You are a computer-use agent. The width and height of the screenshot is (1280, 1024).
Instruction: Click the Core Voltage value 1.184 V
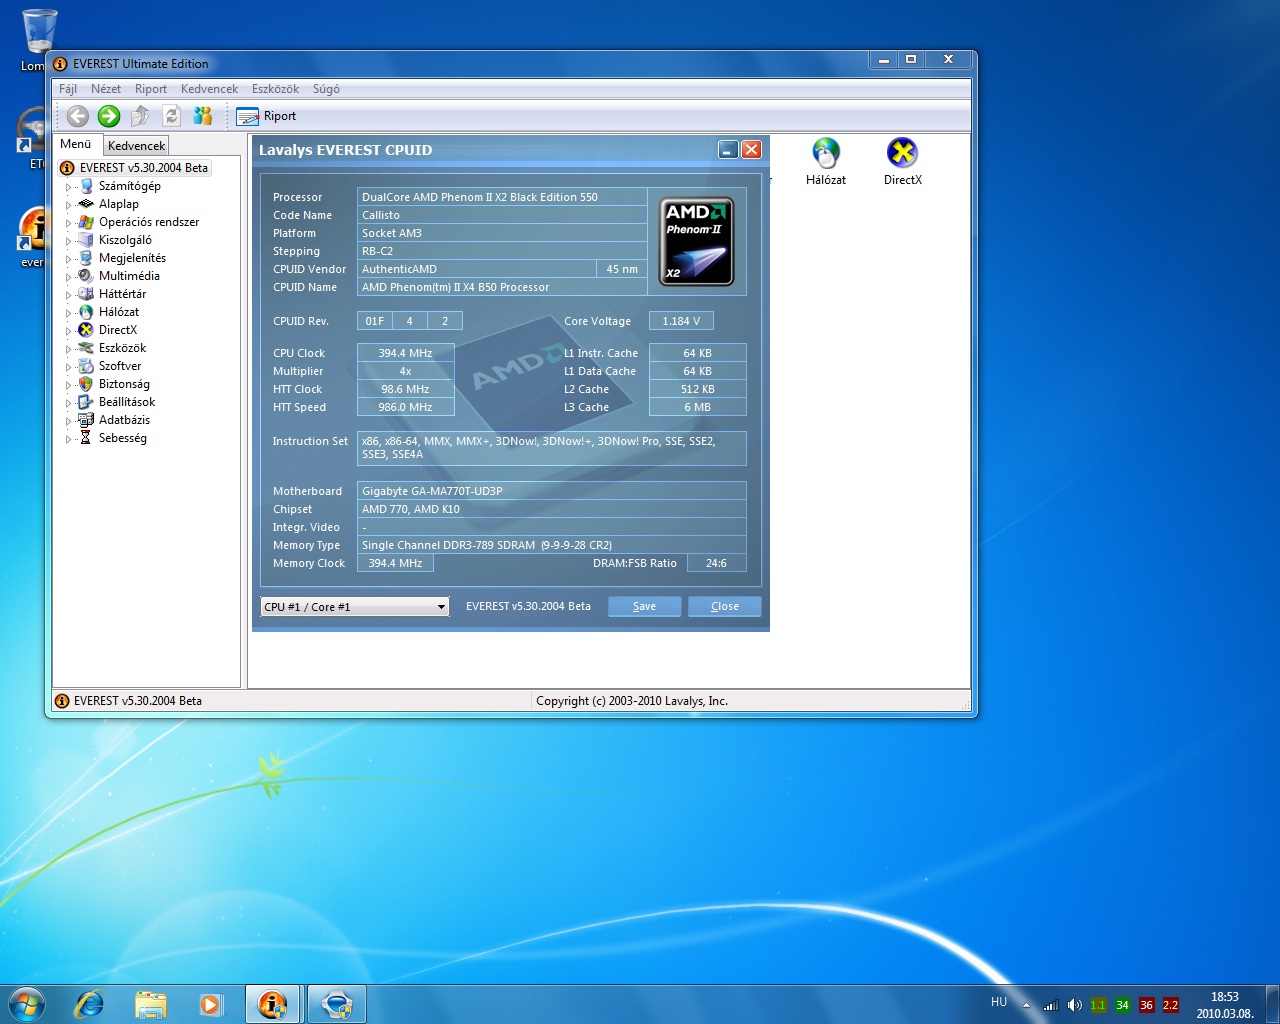[x=681, y=321]
